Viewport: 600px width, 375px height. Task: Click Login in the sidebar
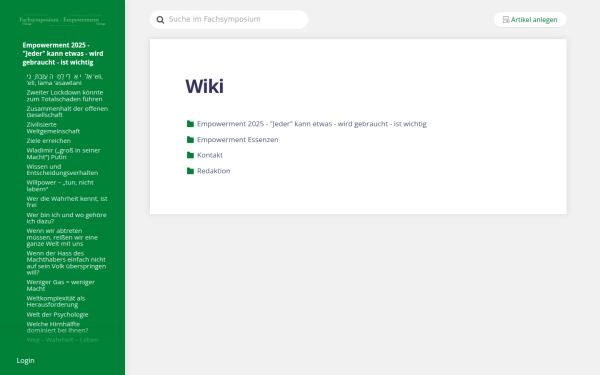point(25,360)
